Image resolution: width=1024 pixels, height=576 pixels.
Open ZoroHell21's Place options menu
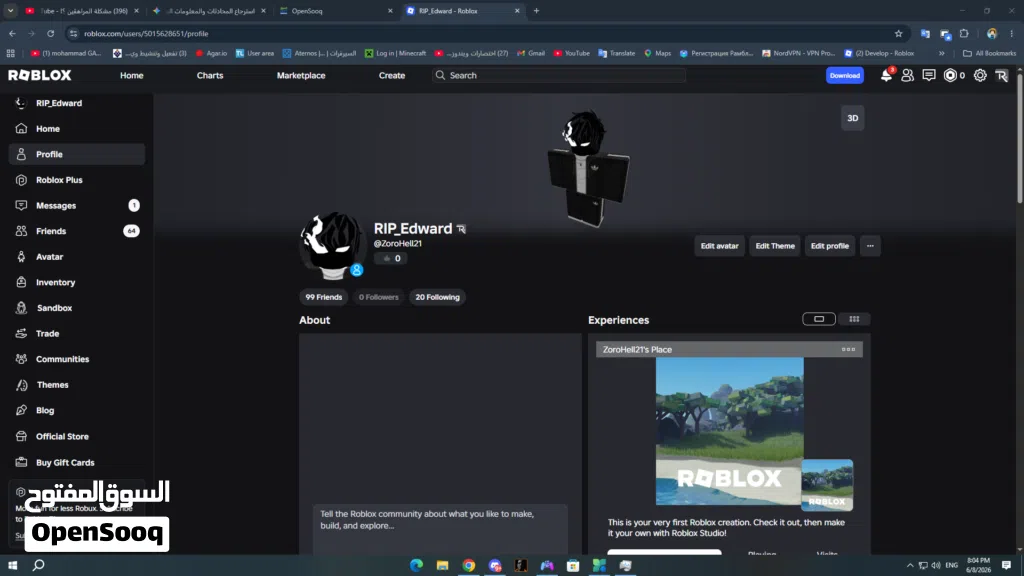pos(848,349)
